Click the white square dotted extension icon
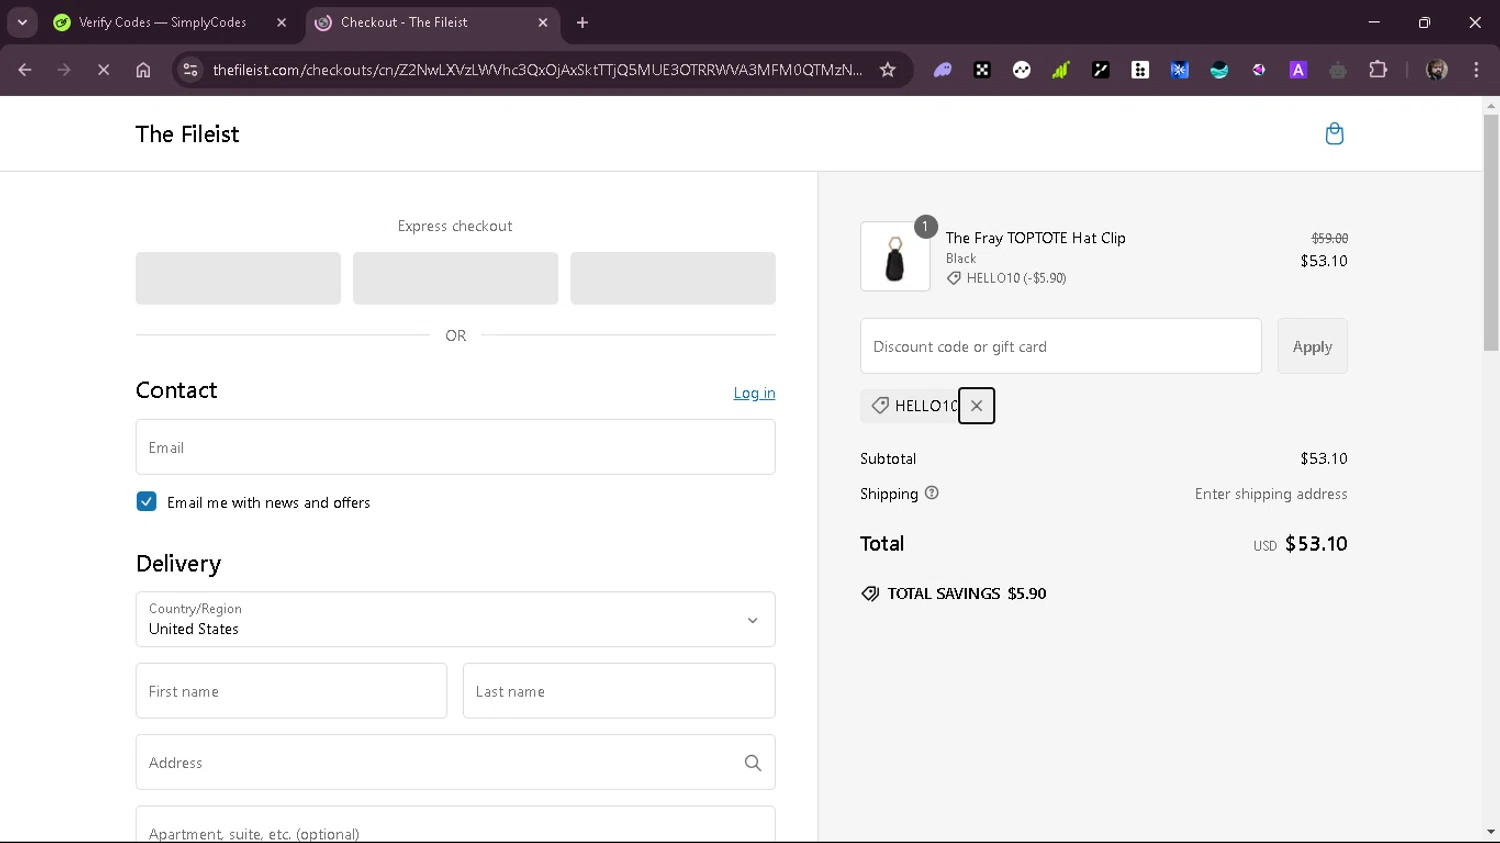 [1140, 70]
